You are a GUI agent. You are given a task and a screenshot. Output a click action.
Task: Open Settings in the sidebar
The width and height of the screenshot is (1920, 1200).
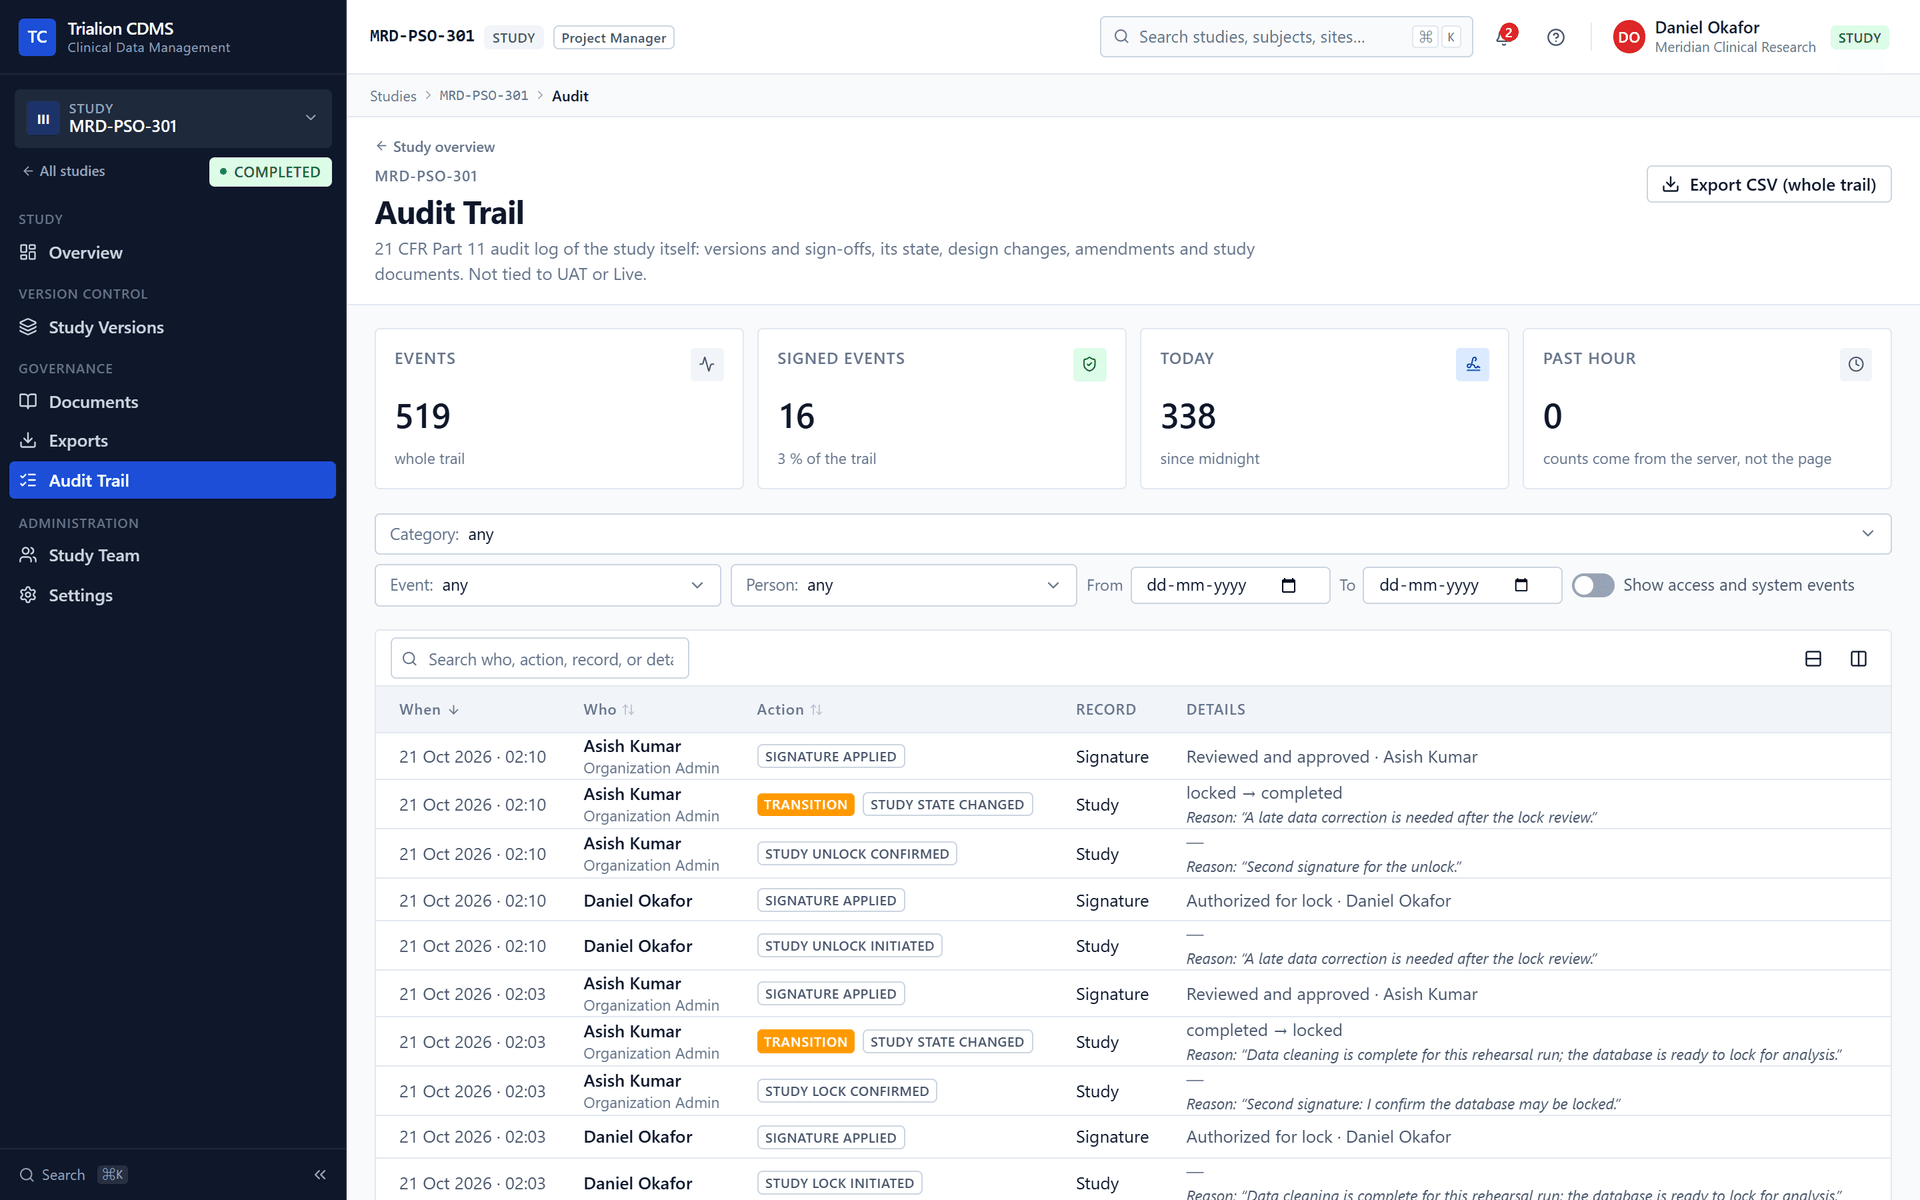(x=172, y=595)
